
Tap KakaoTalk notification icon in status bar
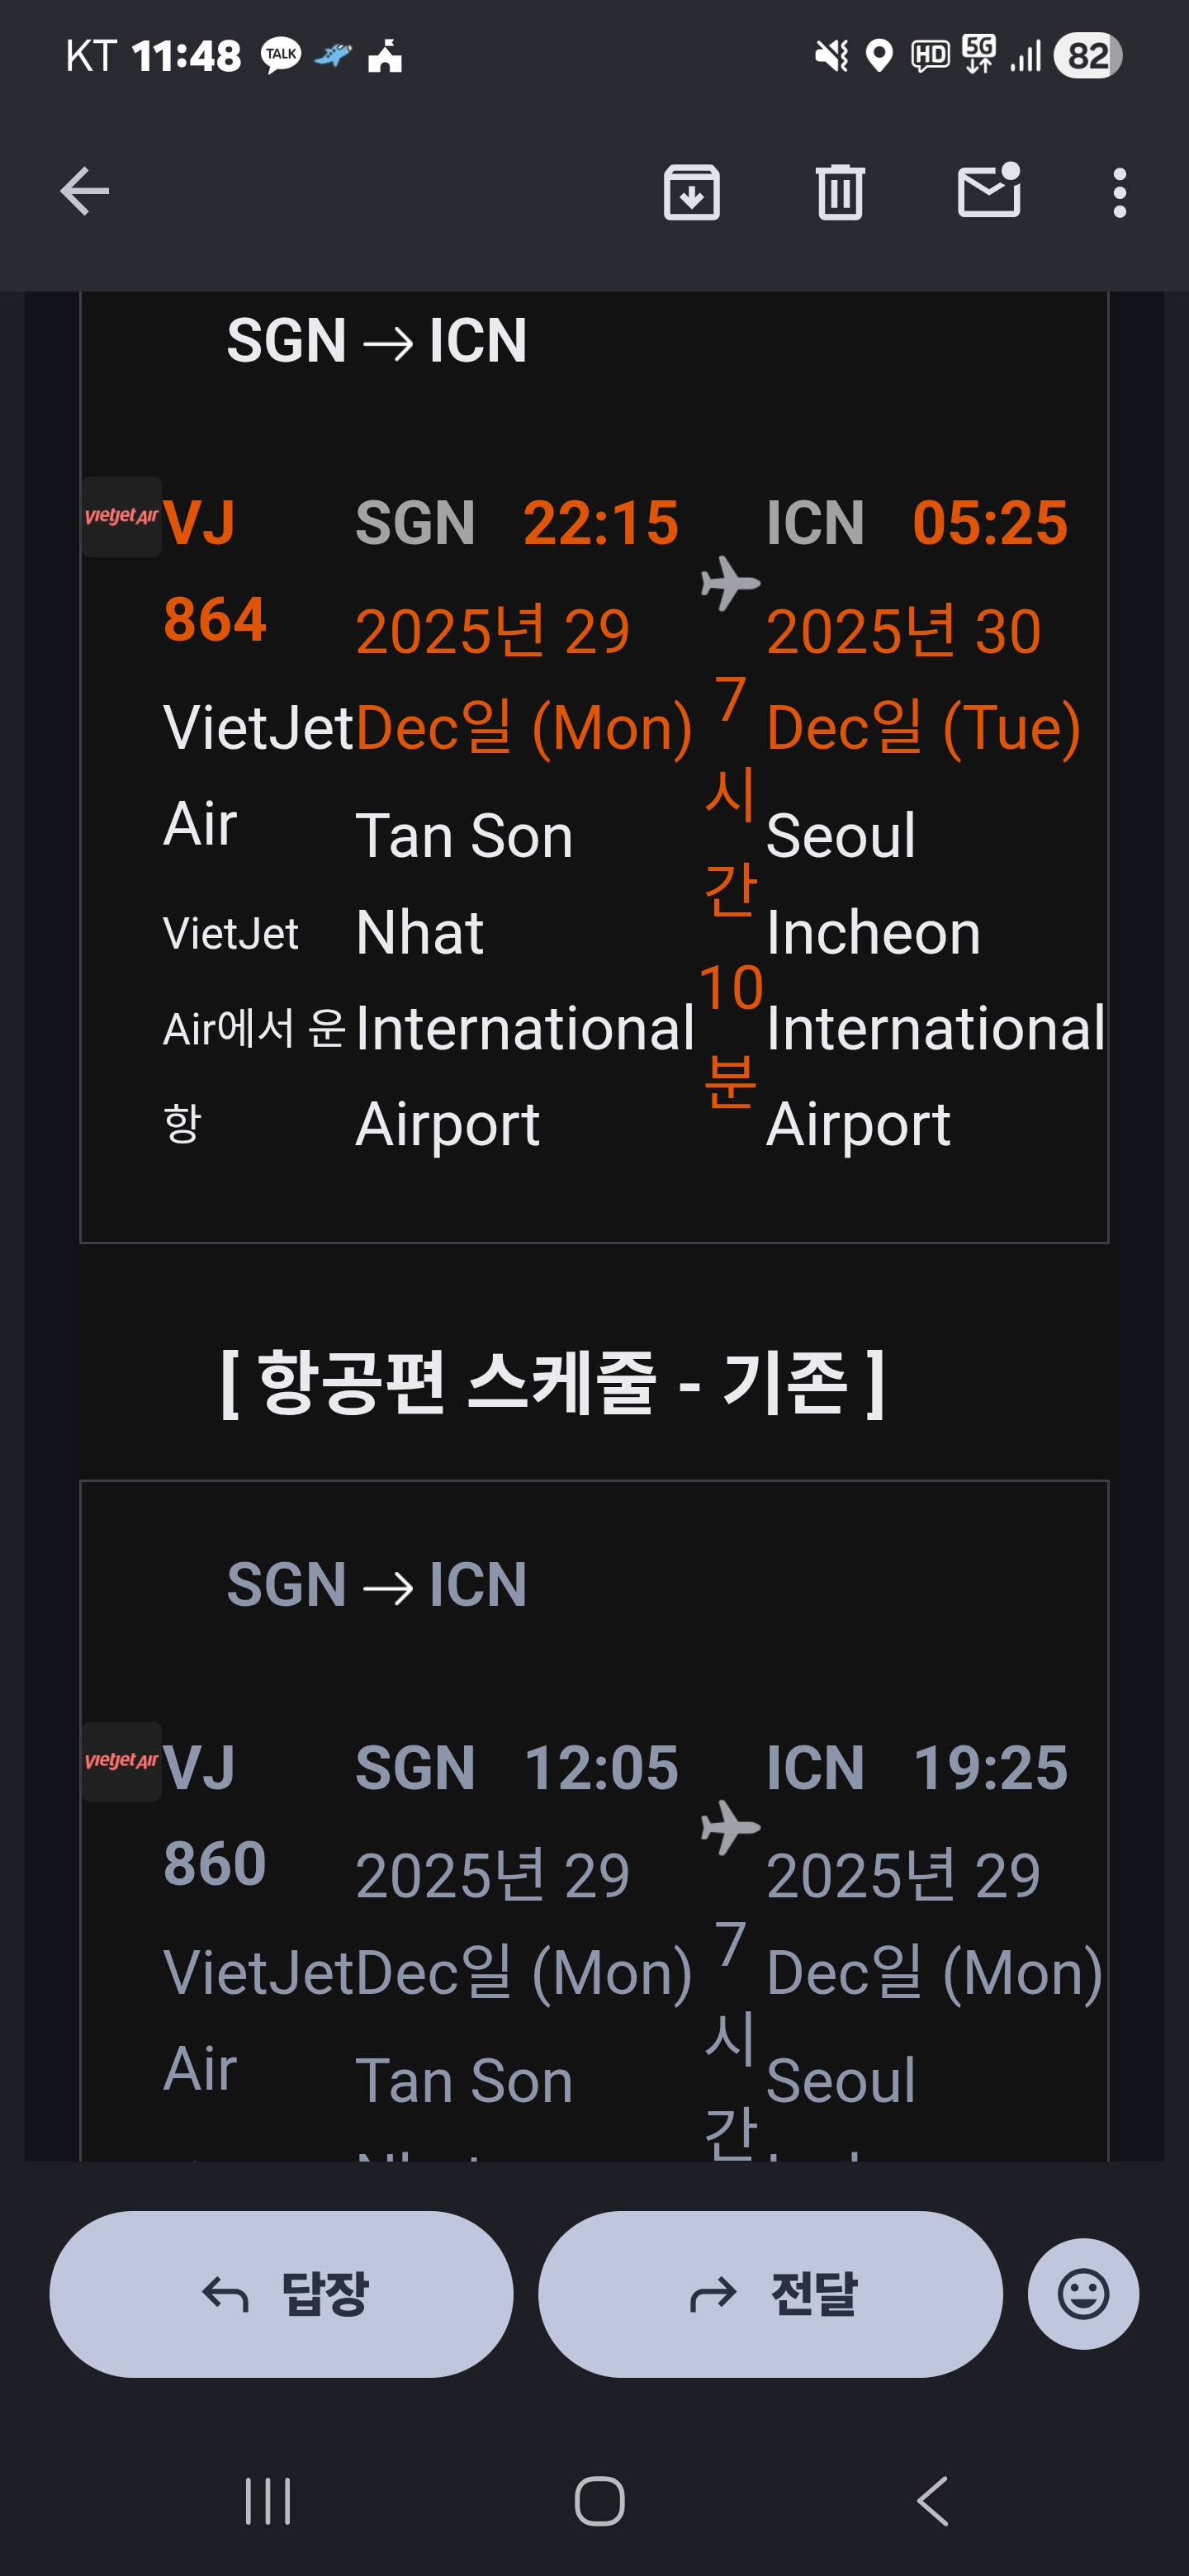[x=280, y=55]
